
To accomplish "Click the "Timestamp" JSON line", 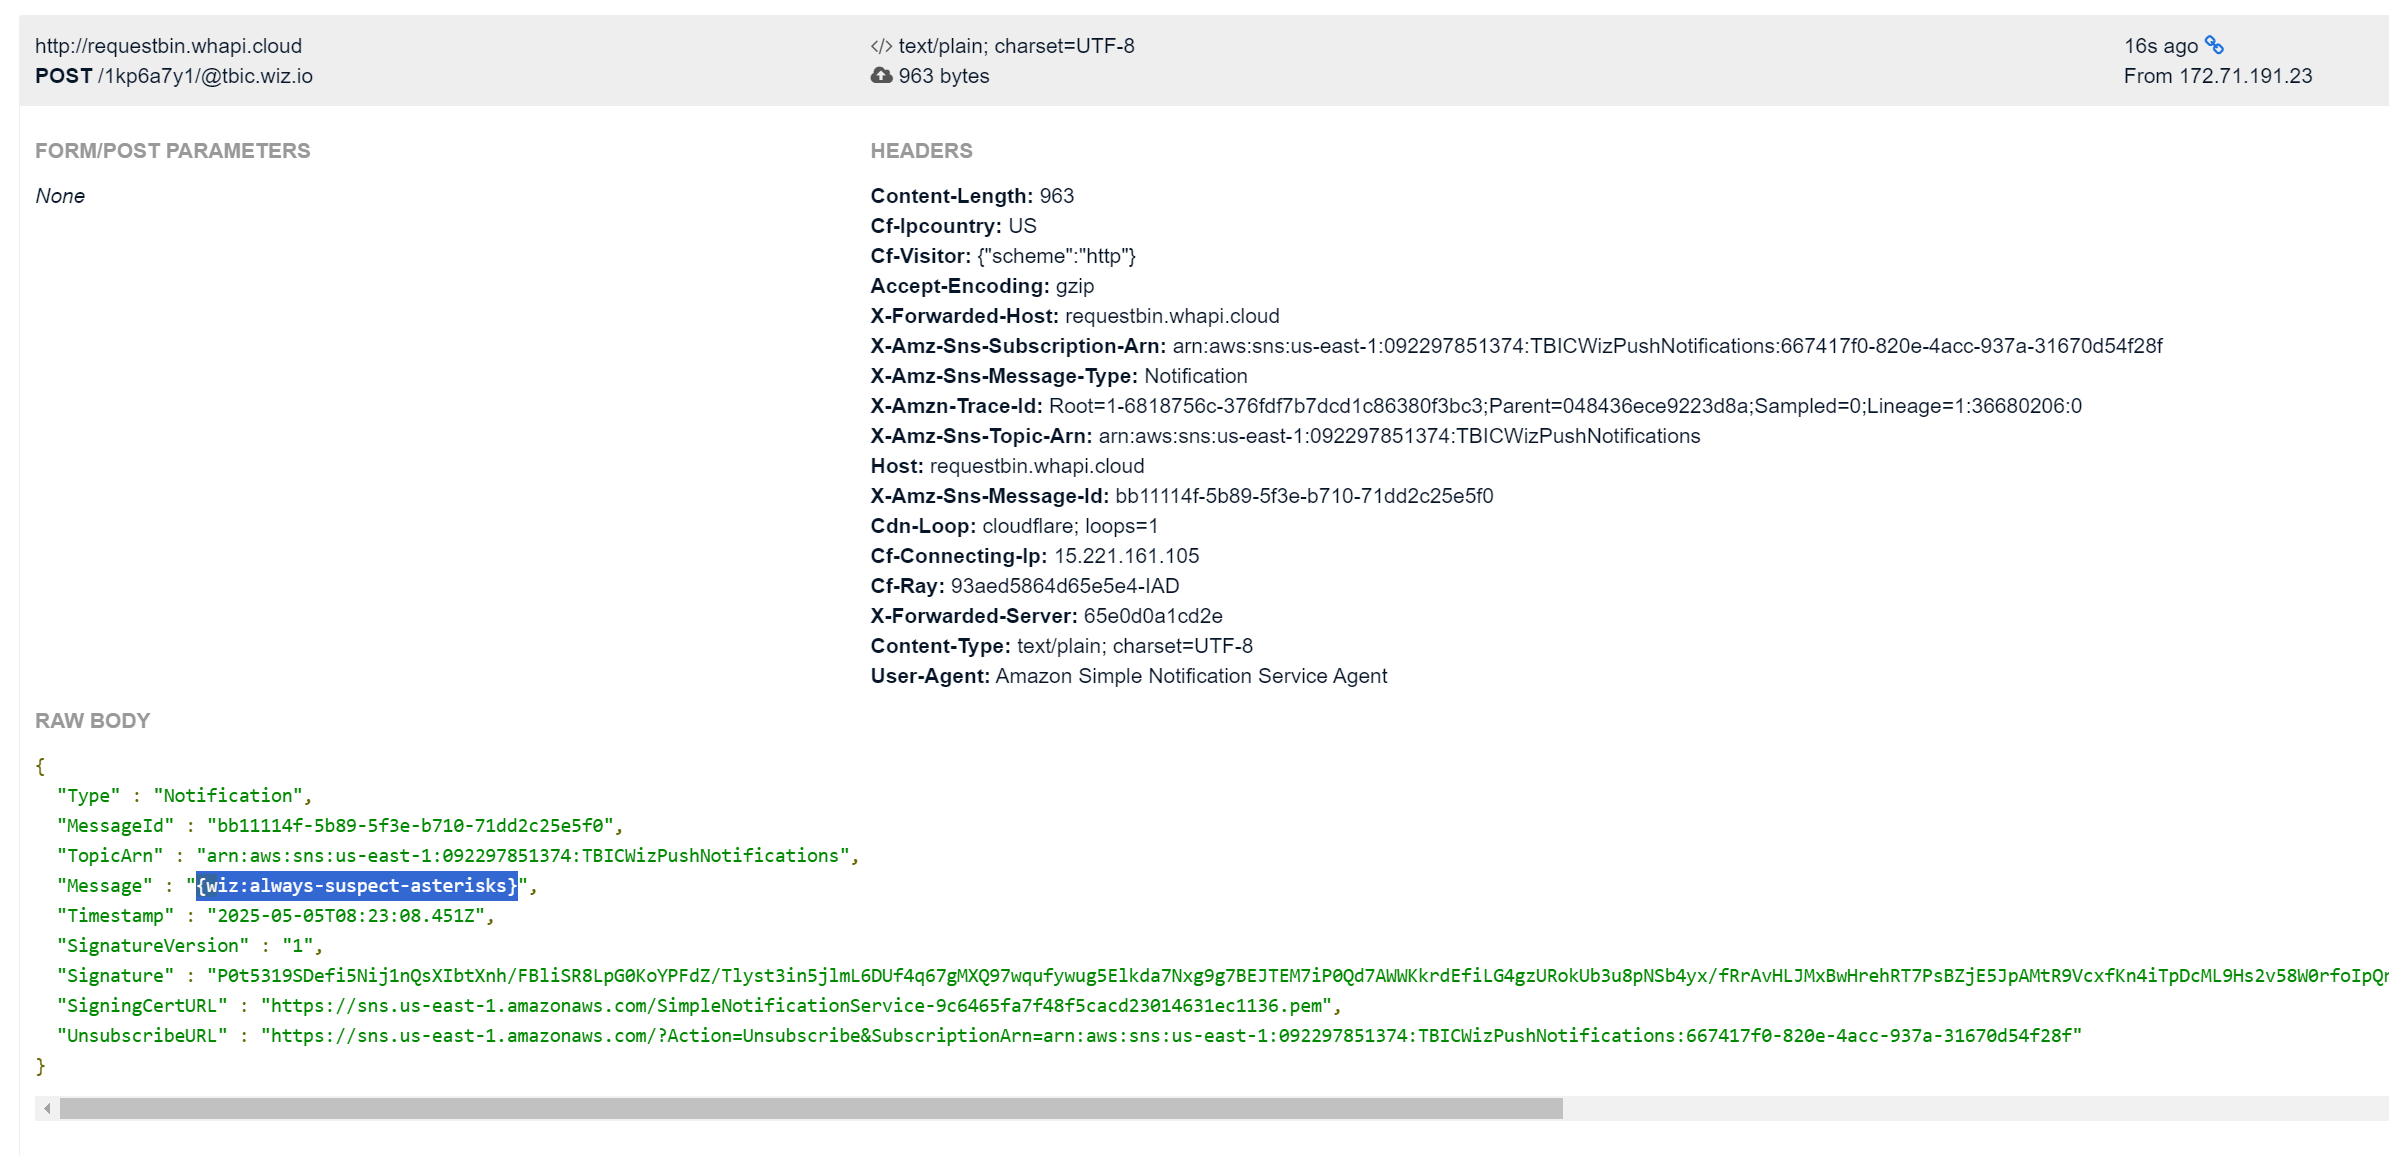I will (x=276, y=916).
